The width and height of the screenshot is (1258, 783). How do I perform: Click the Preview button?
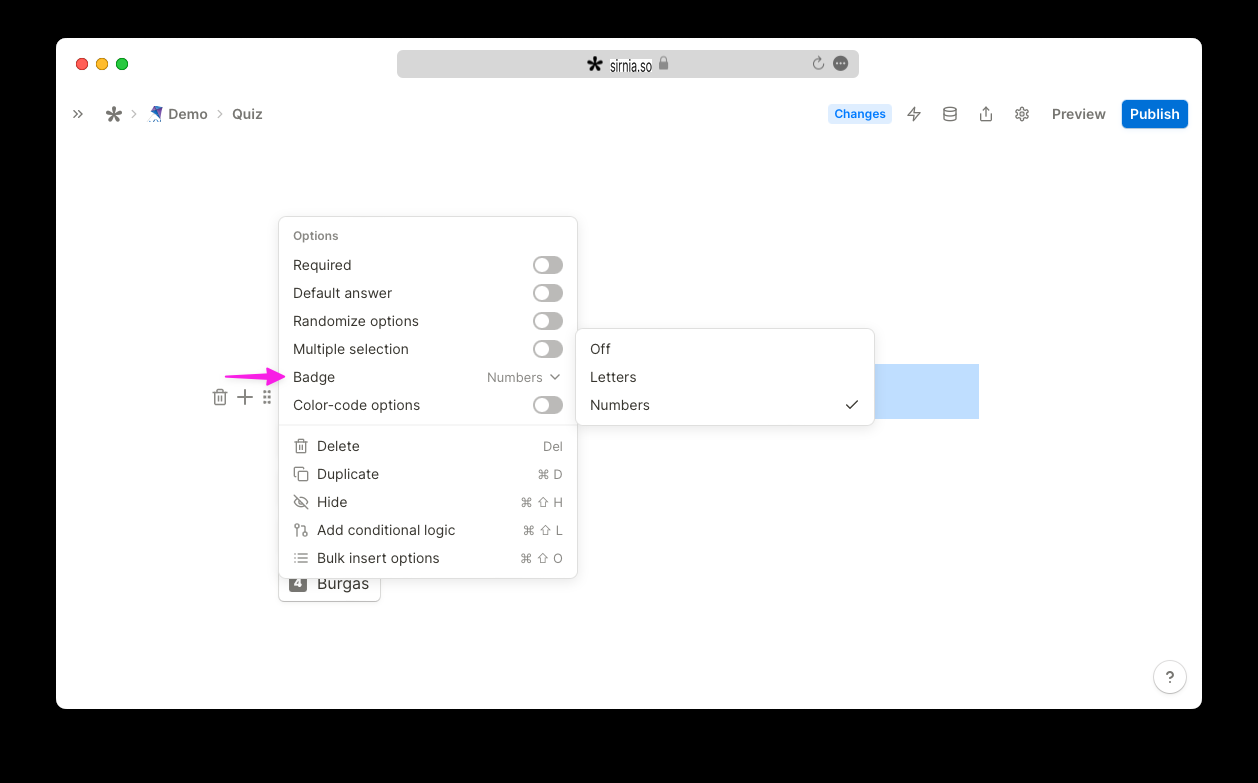1079,114
